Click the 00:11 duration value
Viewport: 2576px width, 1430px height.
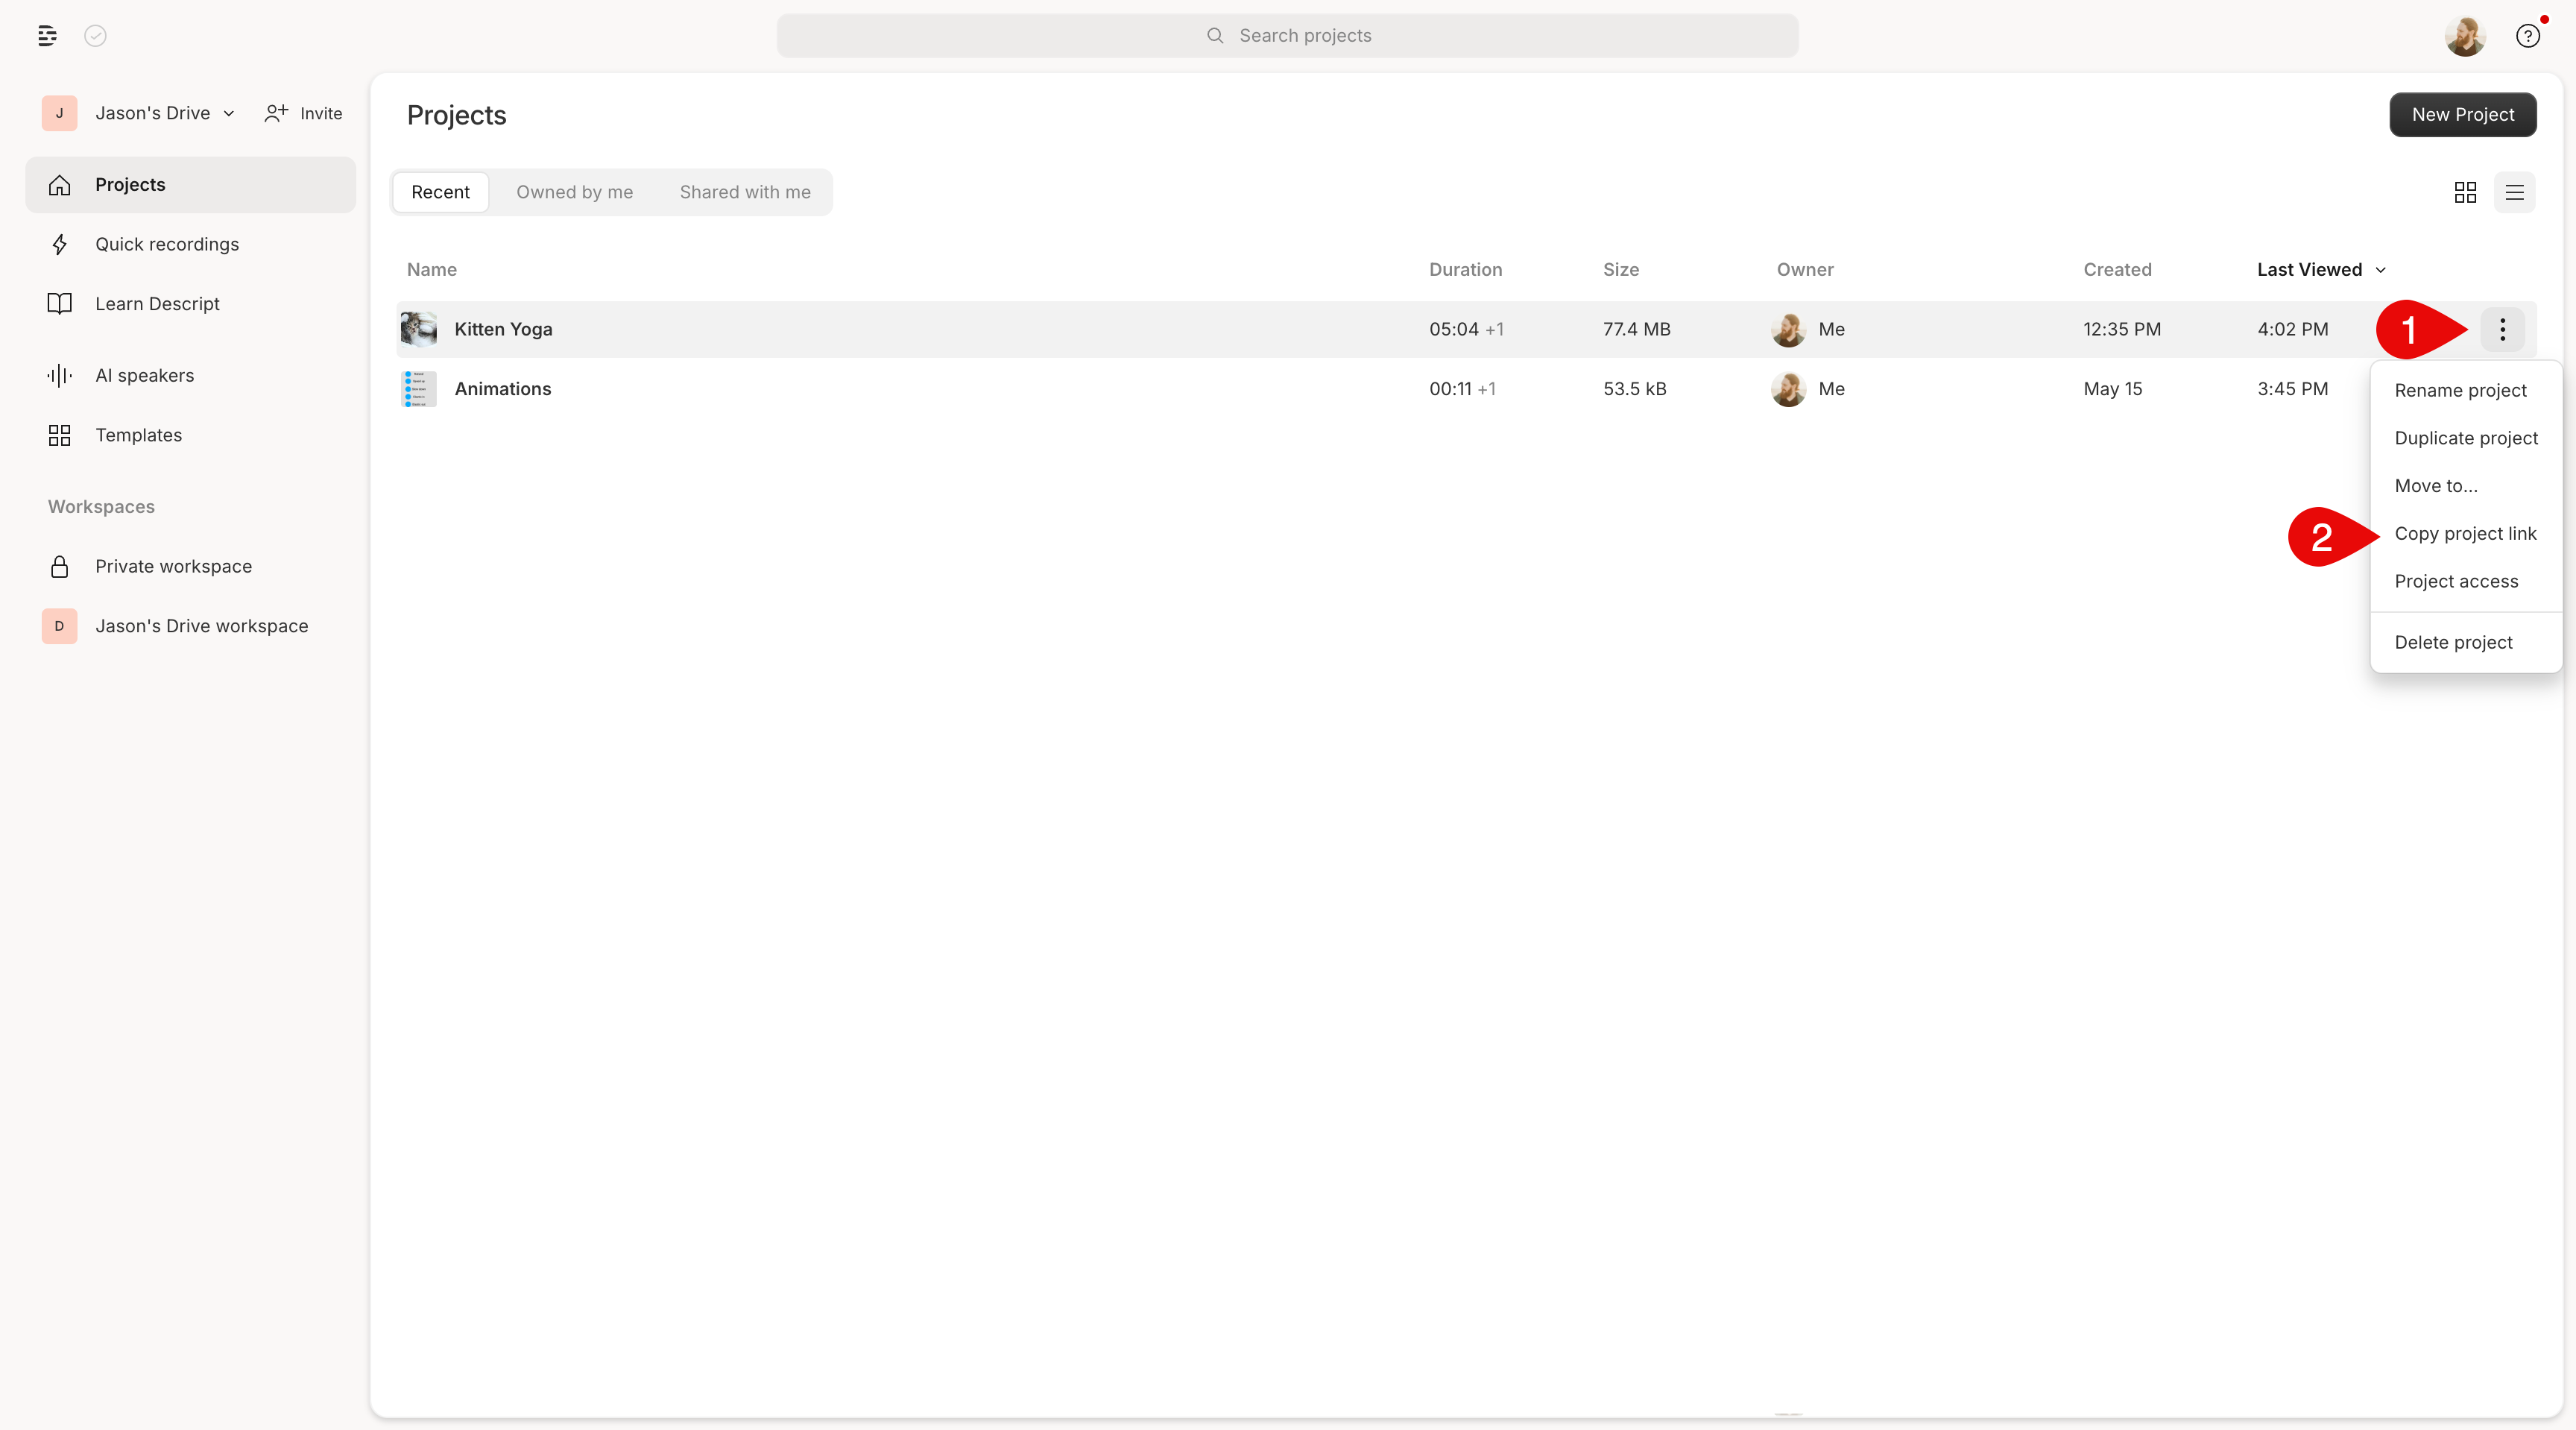tap(1450, 389)
